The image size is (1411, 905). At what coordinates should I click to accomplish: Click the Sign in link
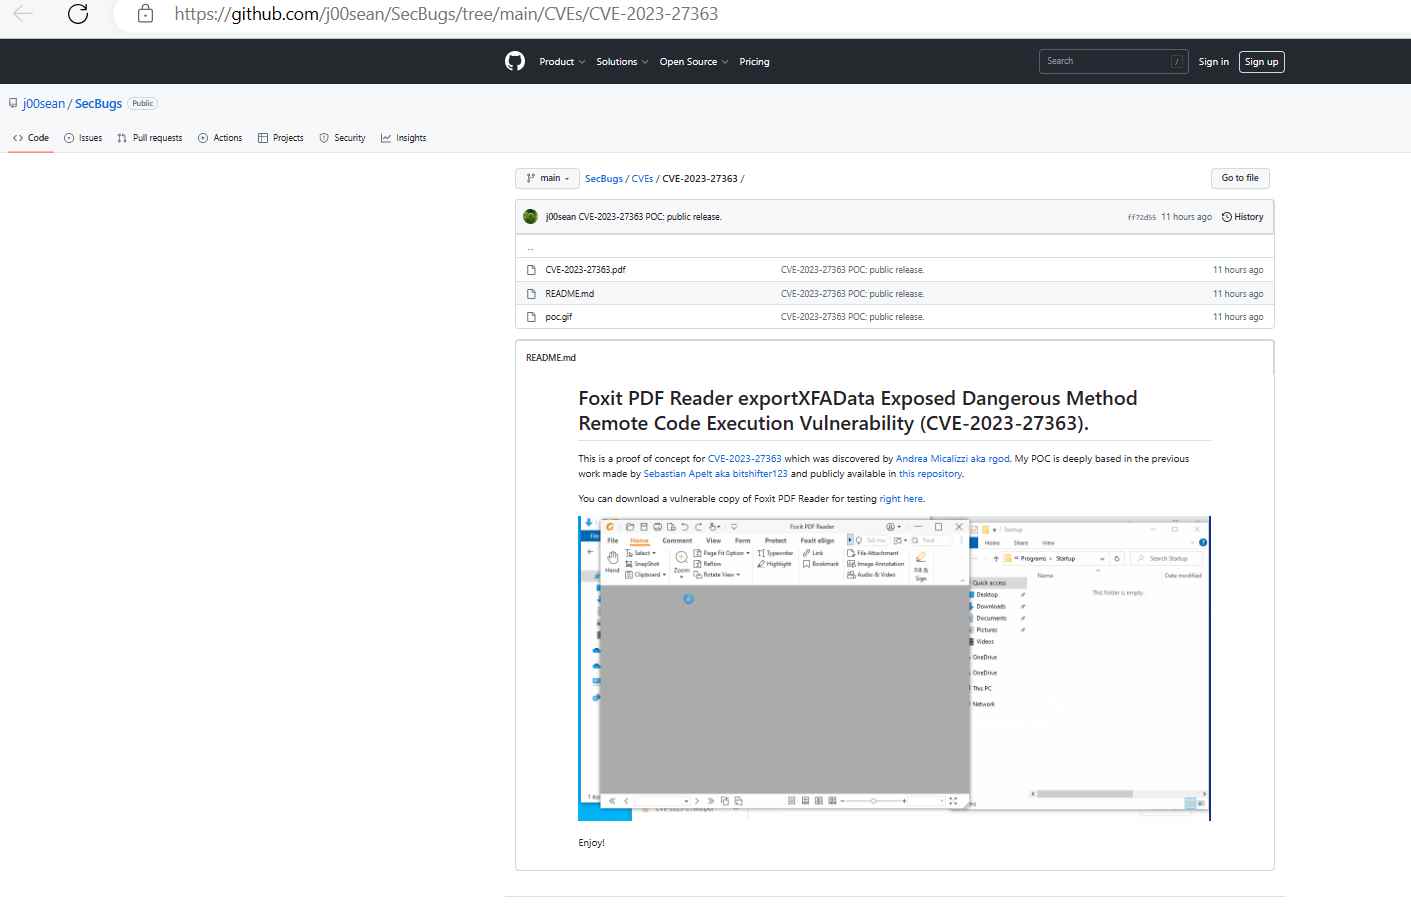coord(1214,62)
